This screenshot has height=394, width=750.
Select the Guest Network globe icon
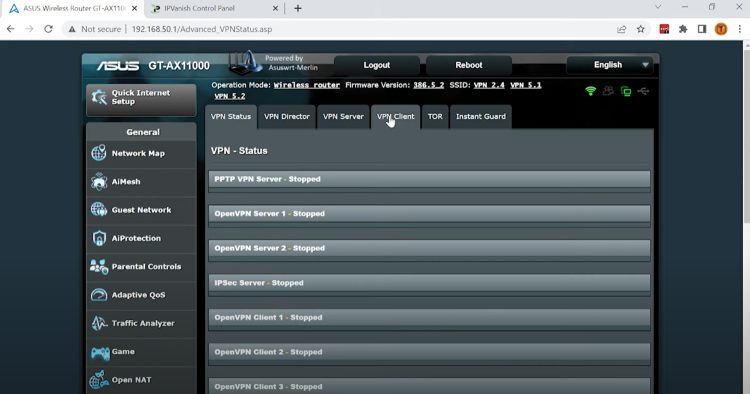(99, 209)
